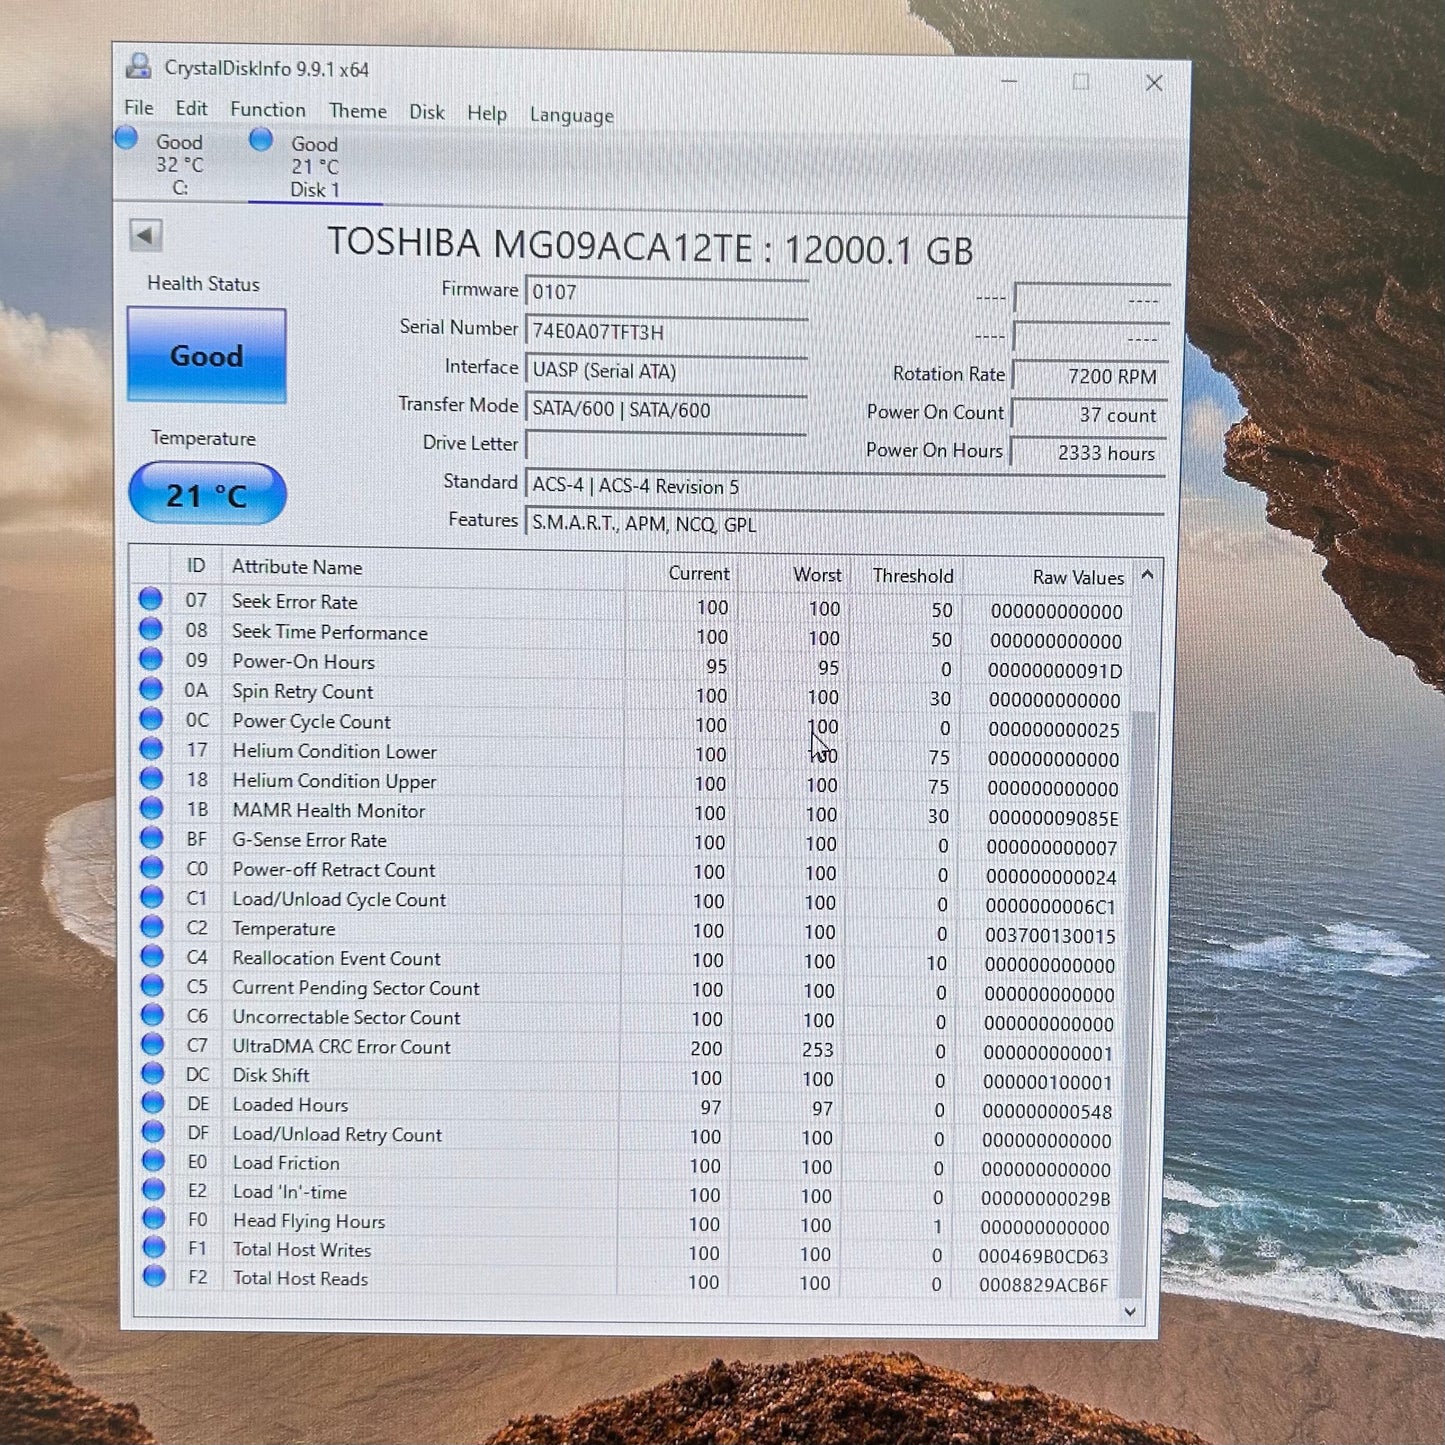Click the Transfer Mode field
The width and height of the screenshot is (1445, 1445).
pyautogui.click(x=666, y=410)
